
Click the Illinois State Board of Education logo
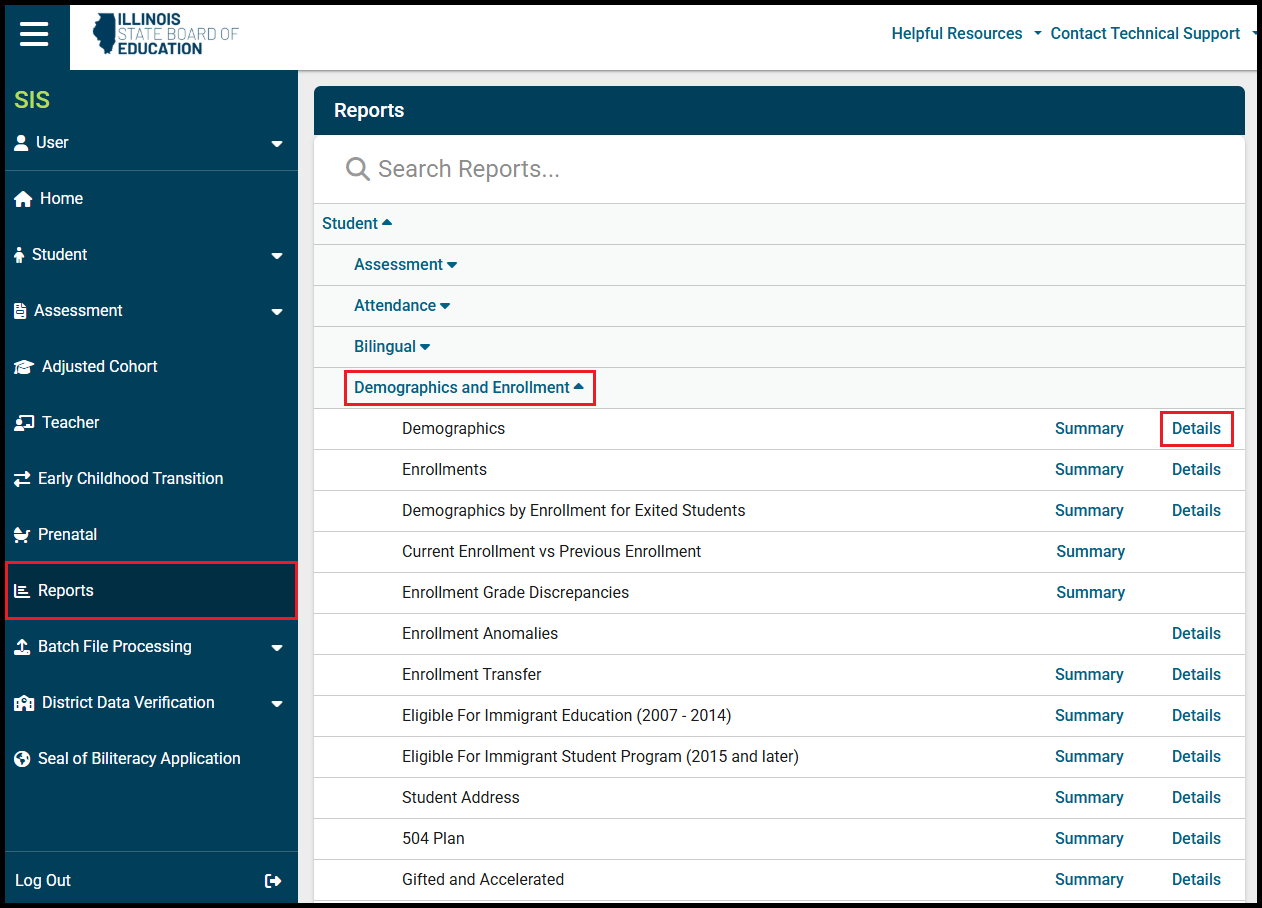[x=165, y=34]
